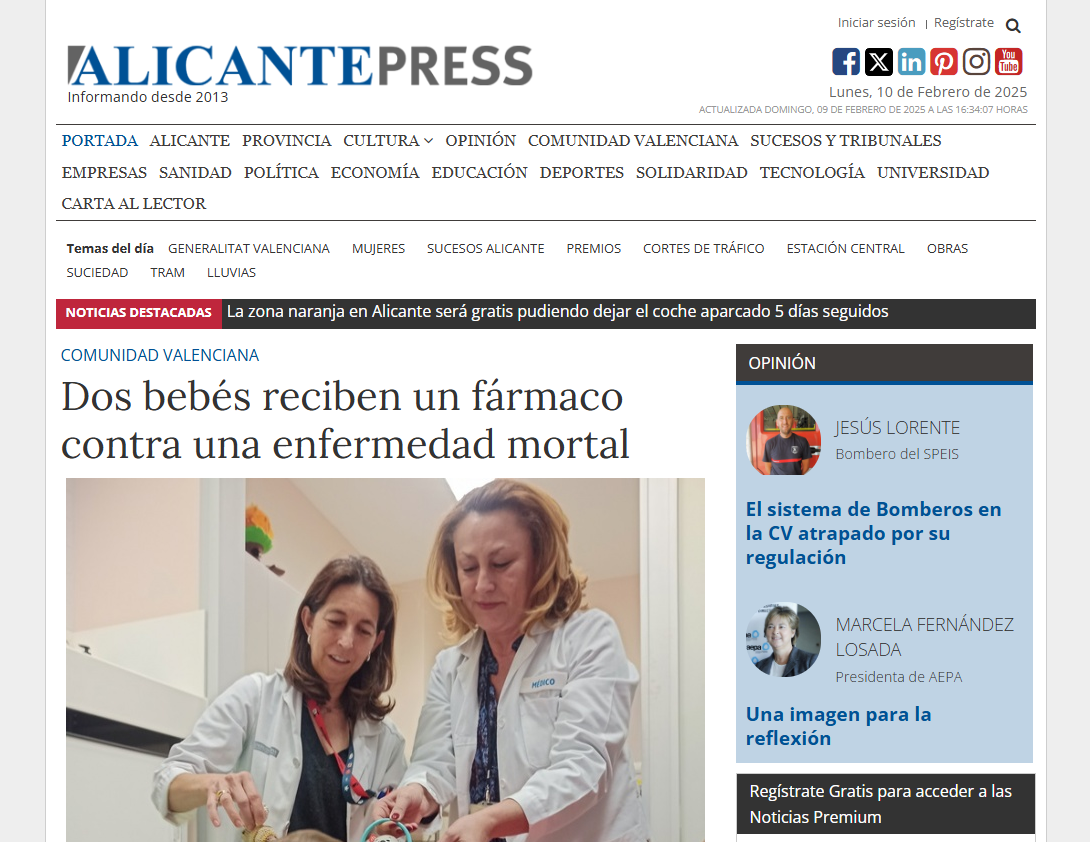Image resolution: width=1090 pixels, height=842 pixels.
Task: Open the X (Twitter) social icon
Action: (x=878, y=62)
